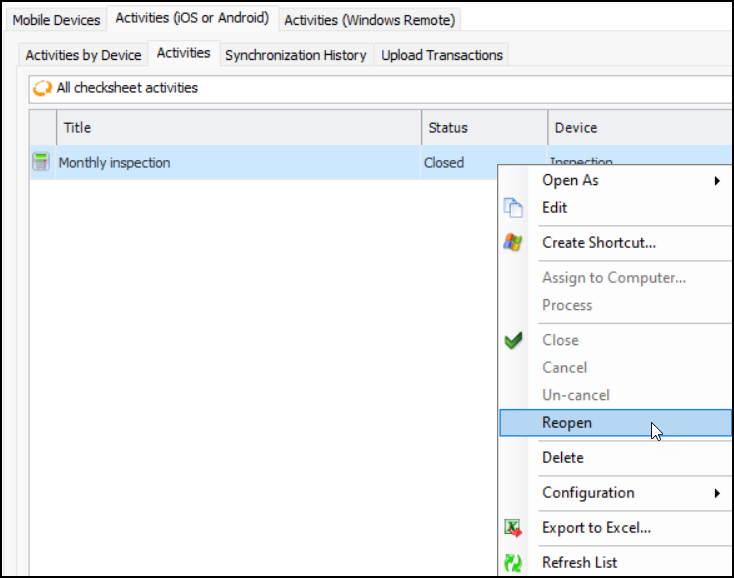Expand the Open As submenu arrow
The height and width of the screenshot is (578, 734).
tap(717, 181)
